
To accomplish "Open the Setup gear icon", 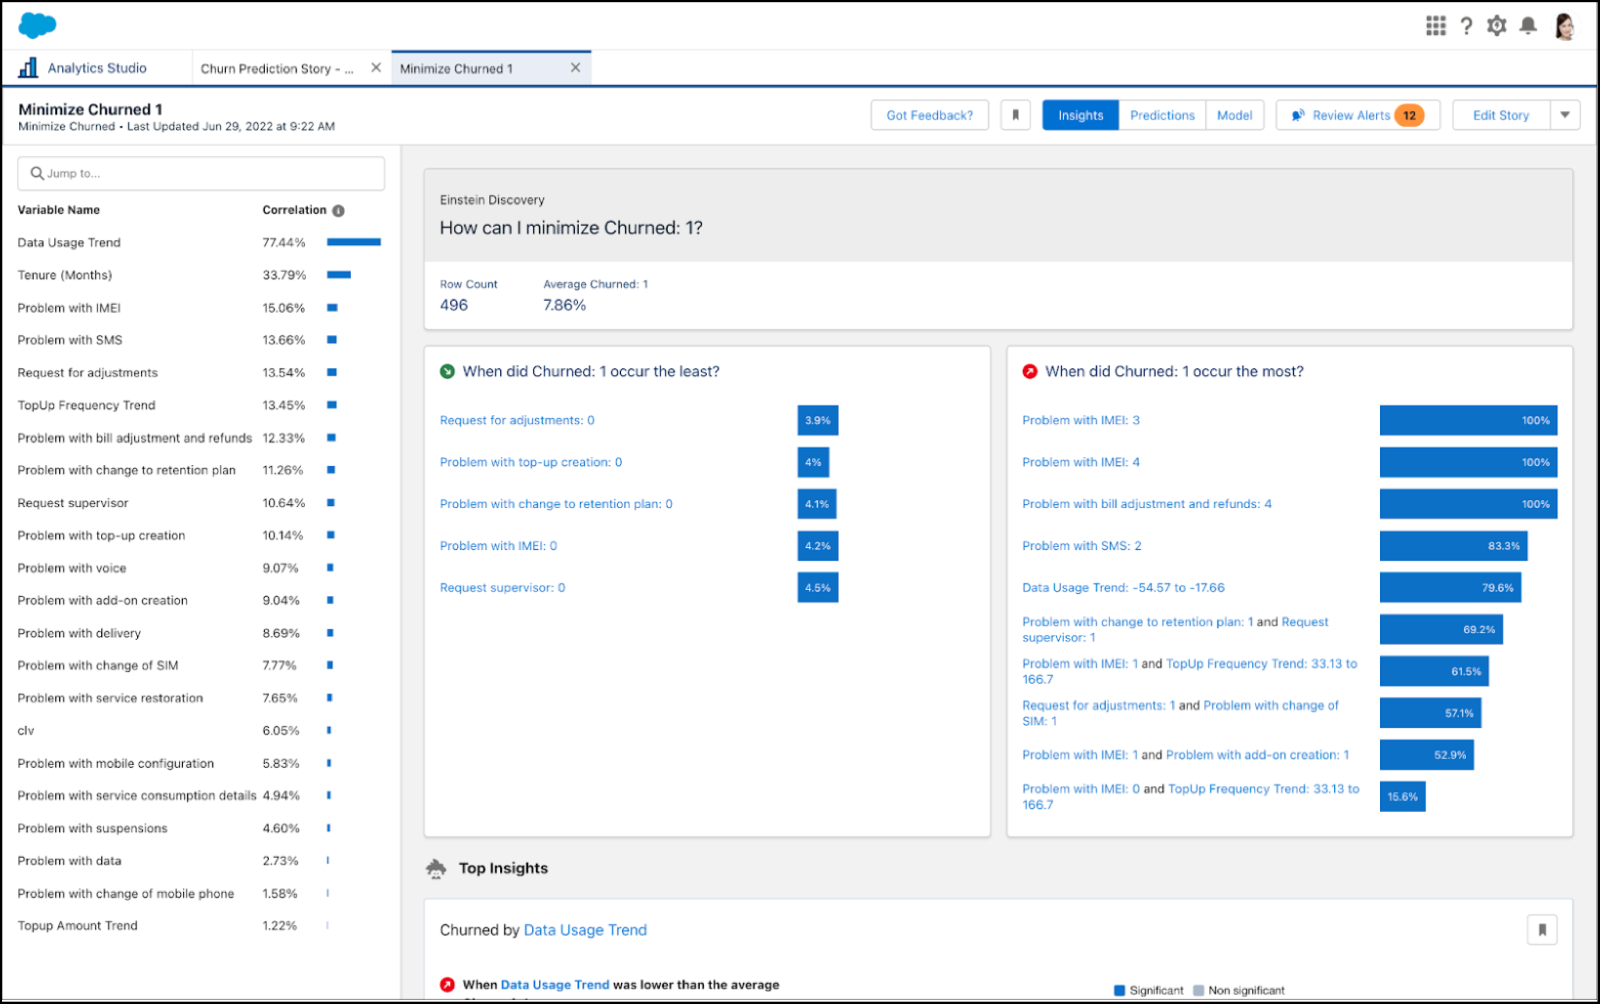I will [x=1497, y=26].
